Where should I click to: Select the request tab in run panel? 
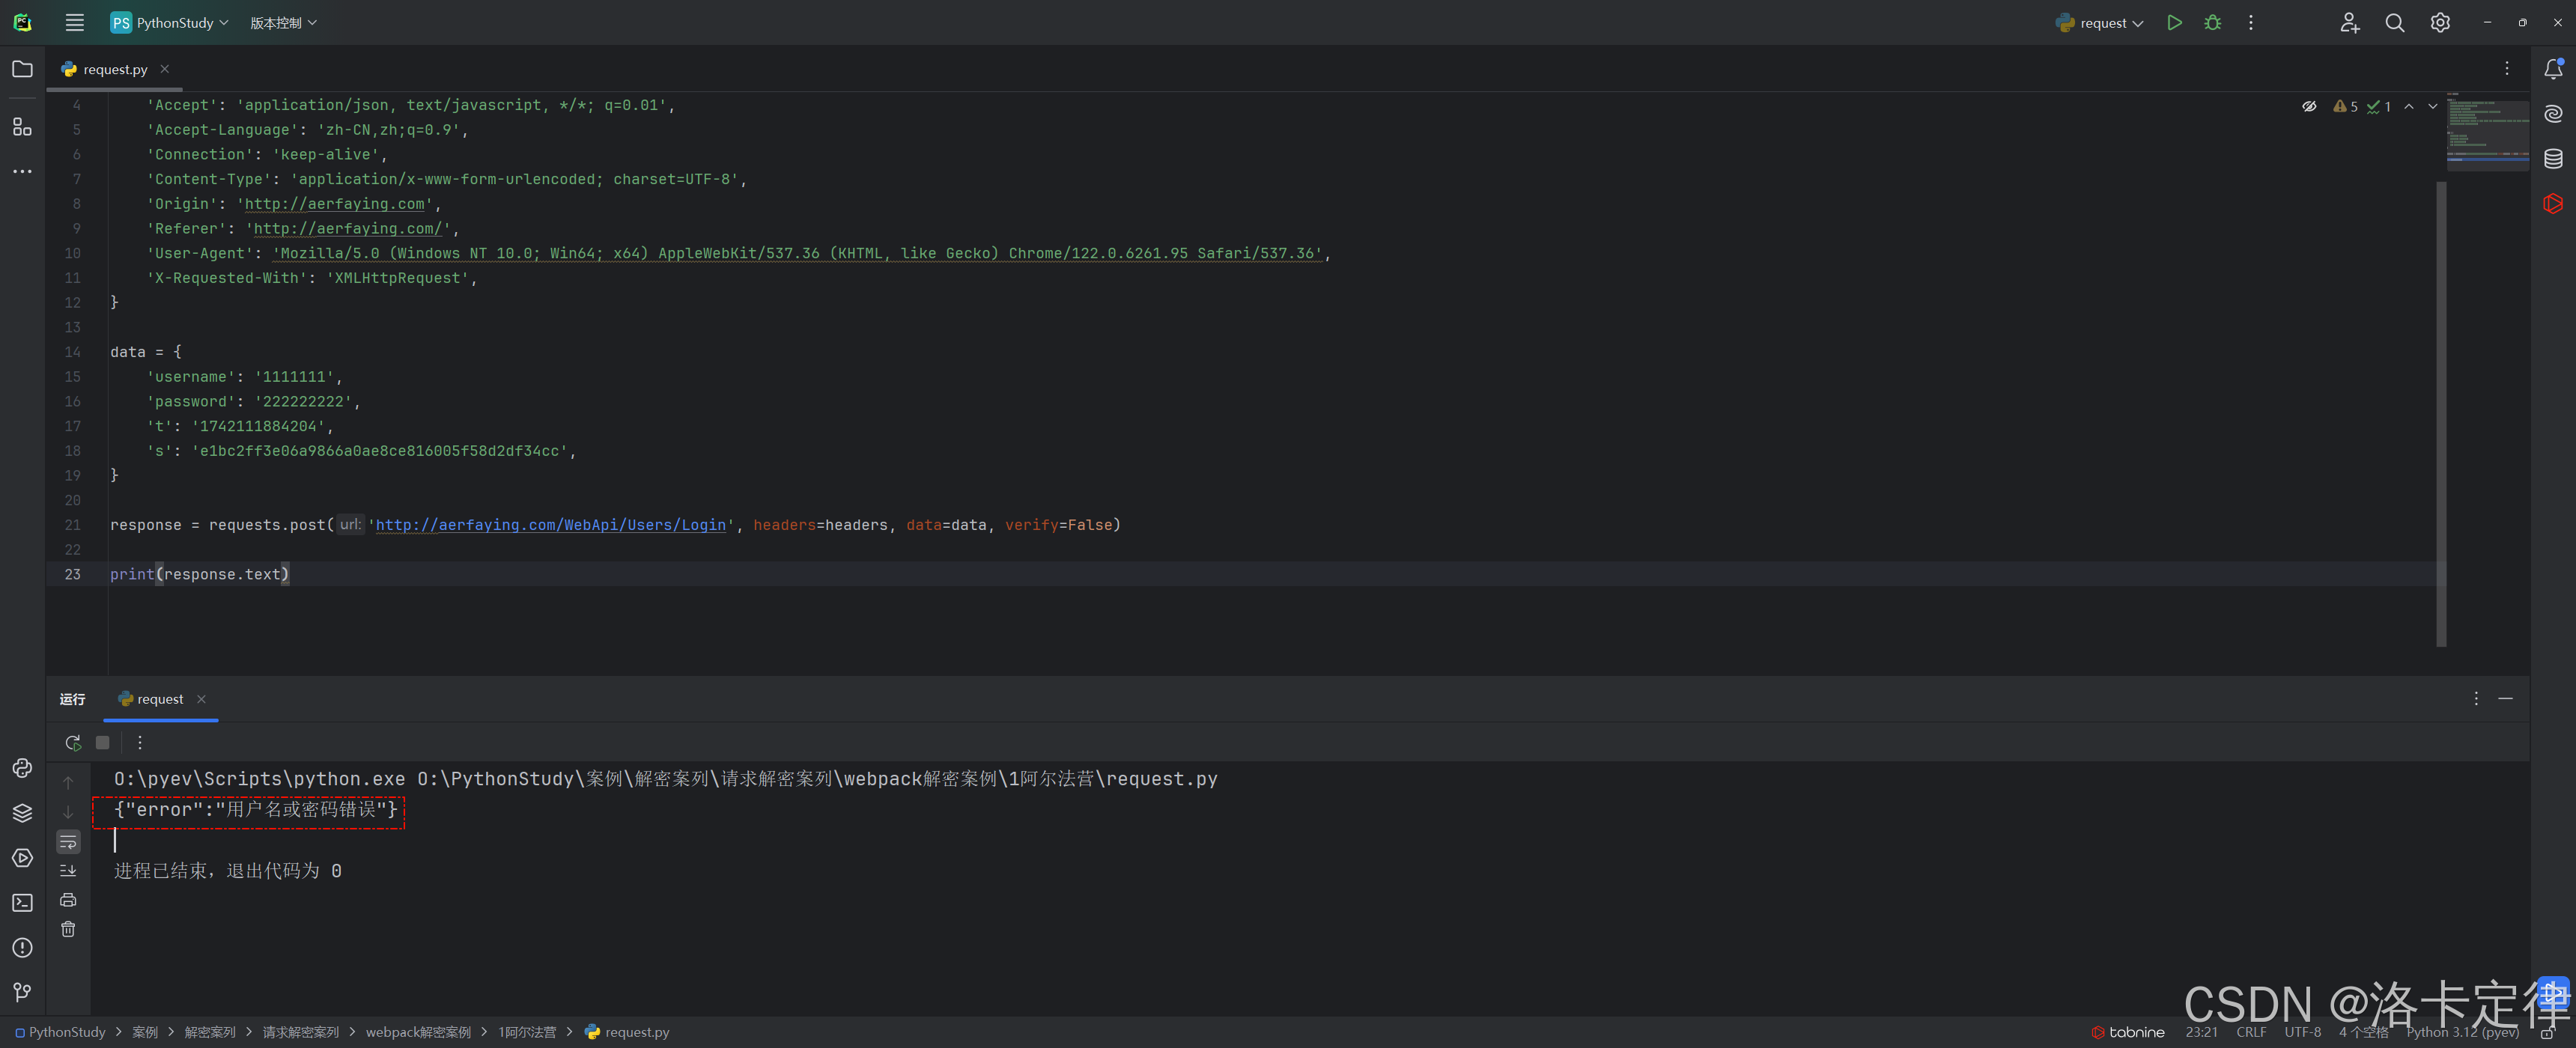(159, 699)
